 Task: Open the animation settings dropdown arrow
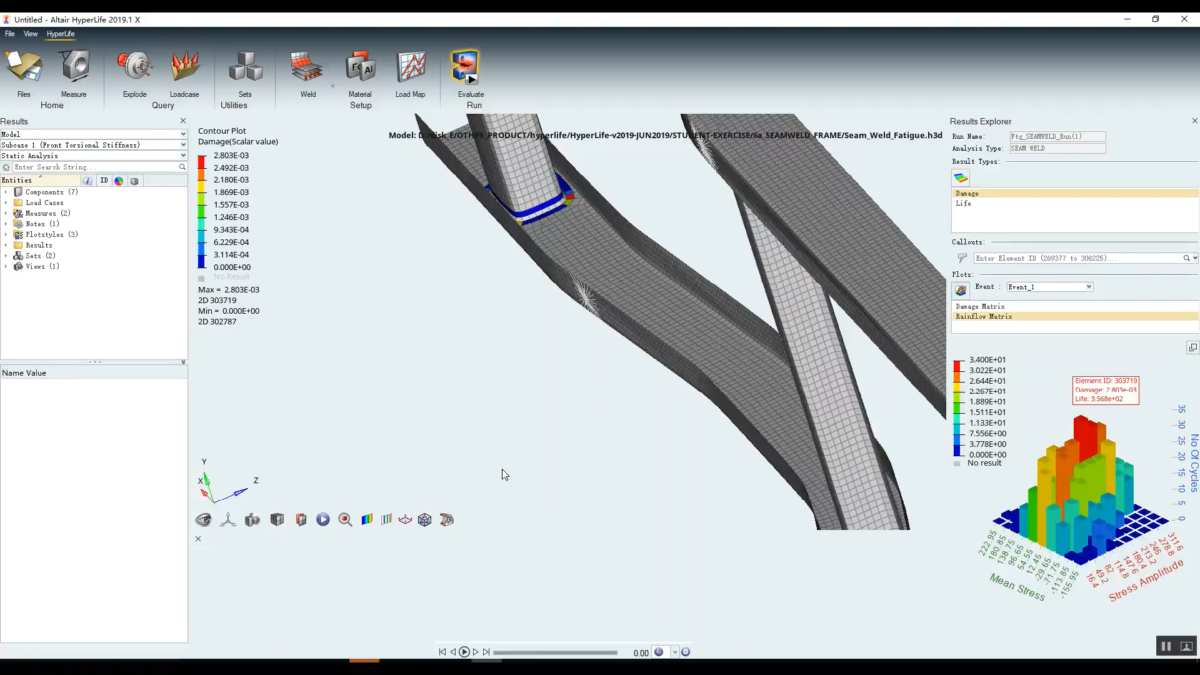click(x=675, y=652)
